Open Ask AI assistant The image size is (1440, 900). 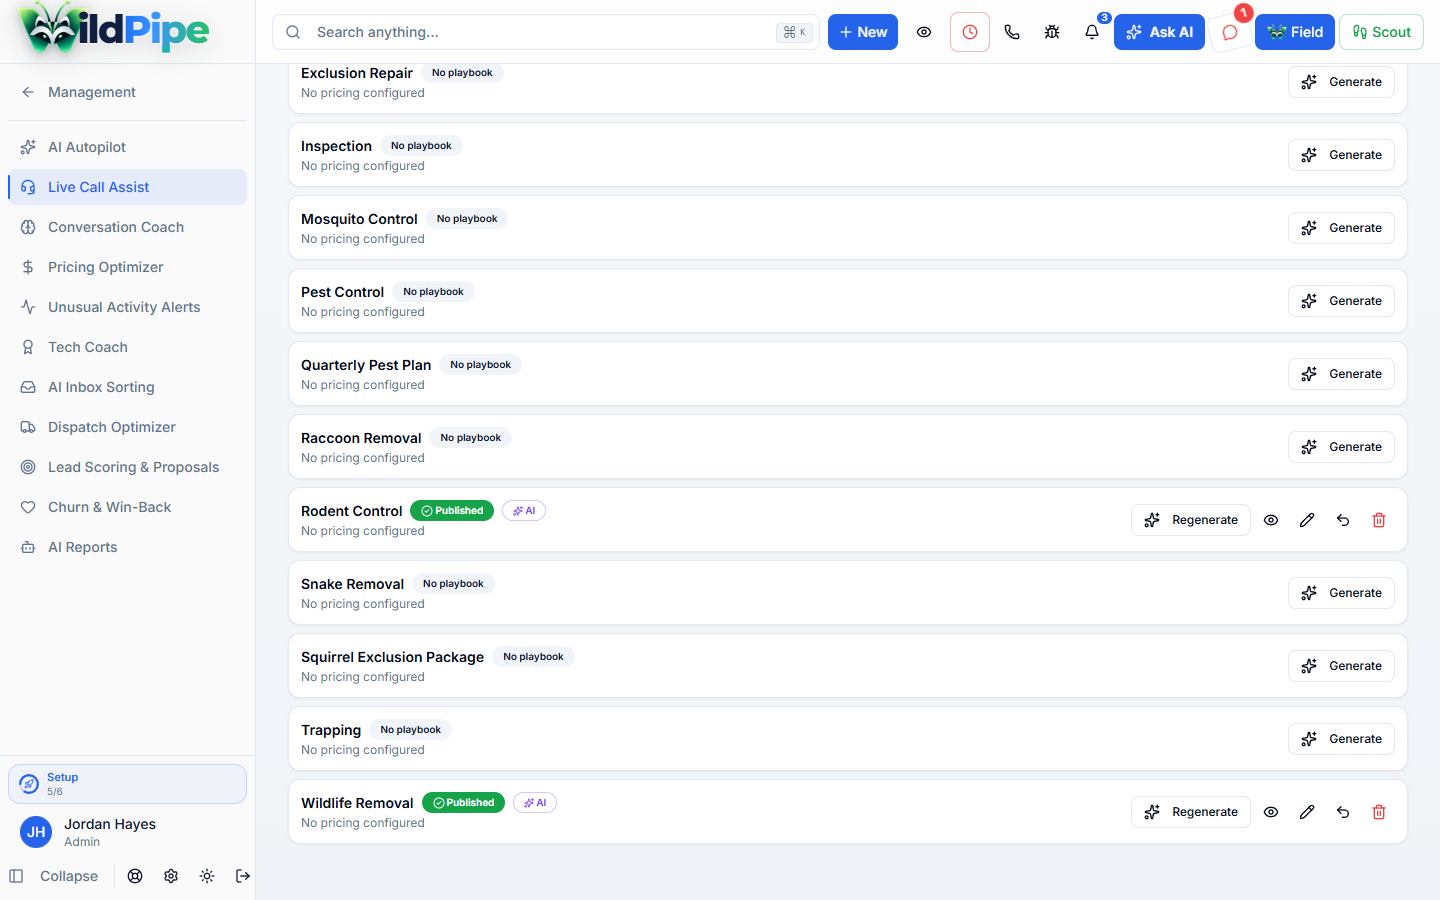pyautogui.click(x=1159, y=32)
